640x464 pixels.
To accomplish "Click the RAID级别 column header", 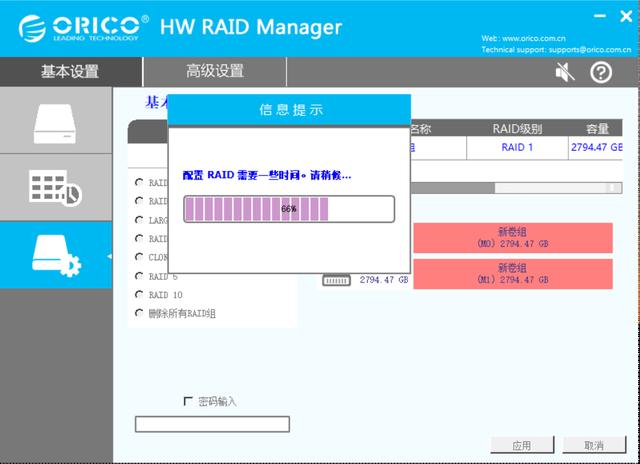I will click(x=517, y=129).
